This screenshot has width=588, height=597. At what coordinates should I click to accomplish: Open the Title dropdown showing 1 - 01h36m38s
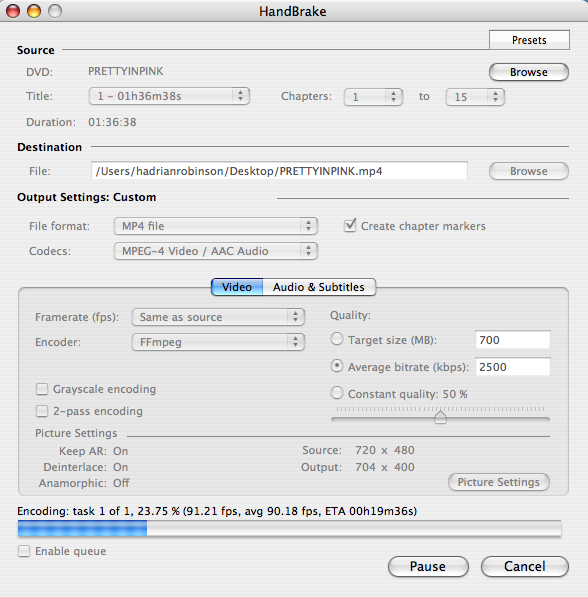click(x=169, y=96)
